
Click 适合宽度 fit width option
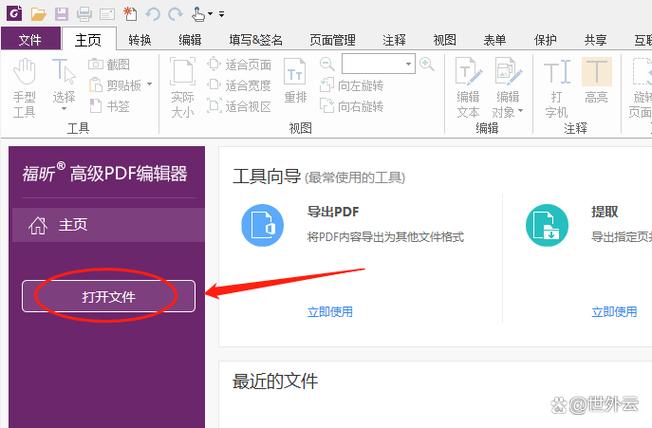[x=239, y=85]
